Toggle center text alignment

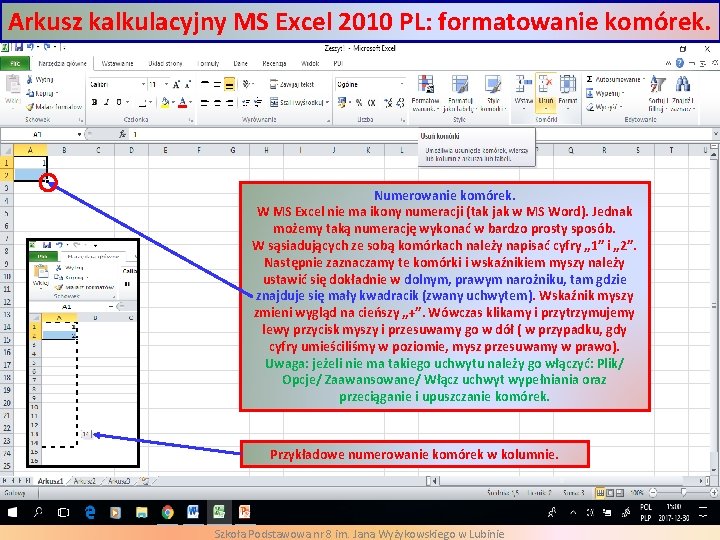pyautogui.click(x=217, y=102)
